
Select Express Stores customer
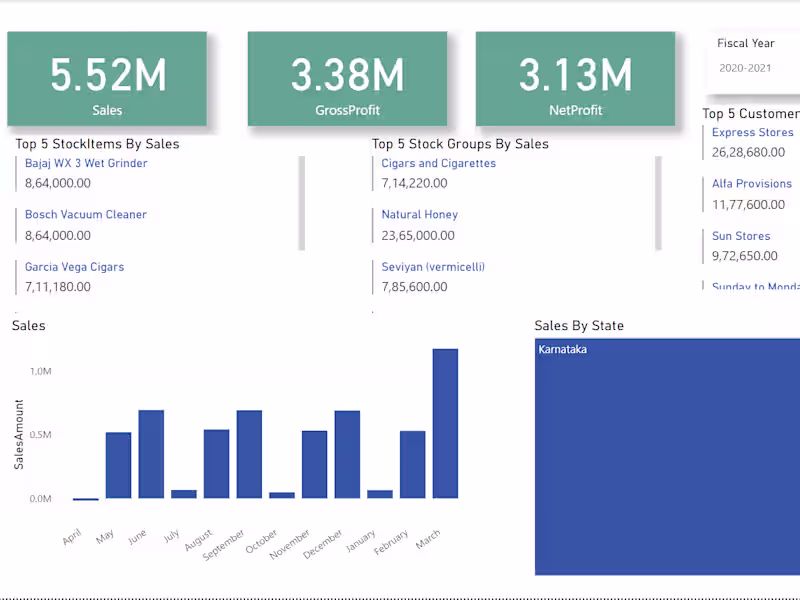(x=752, y=132)
